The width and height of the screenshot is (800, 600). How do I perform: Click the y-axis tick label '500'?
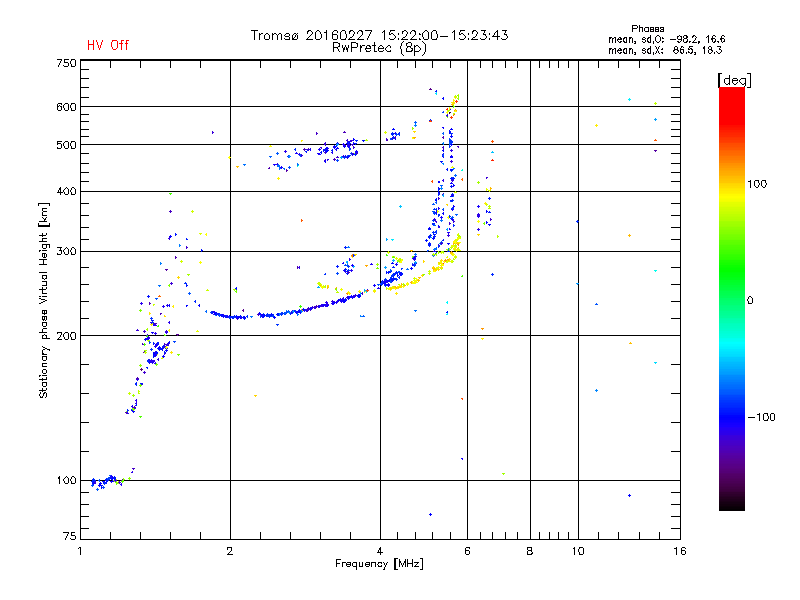coord(66,145)
